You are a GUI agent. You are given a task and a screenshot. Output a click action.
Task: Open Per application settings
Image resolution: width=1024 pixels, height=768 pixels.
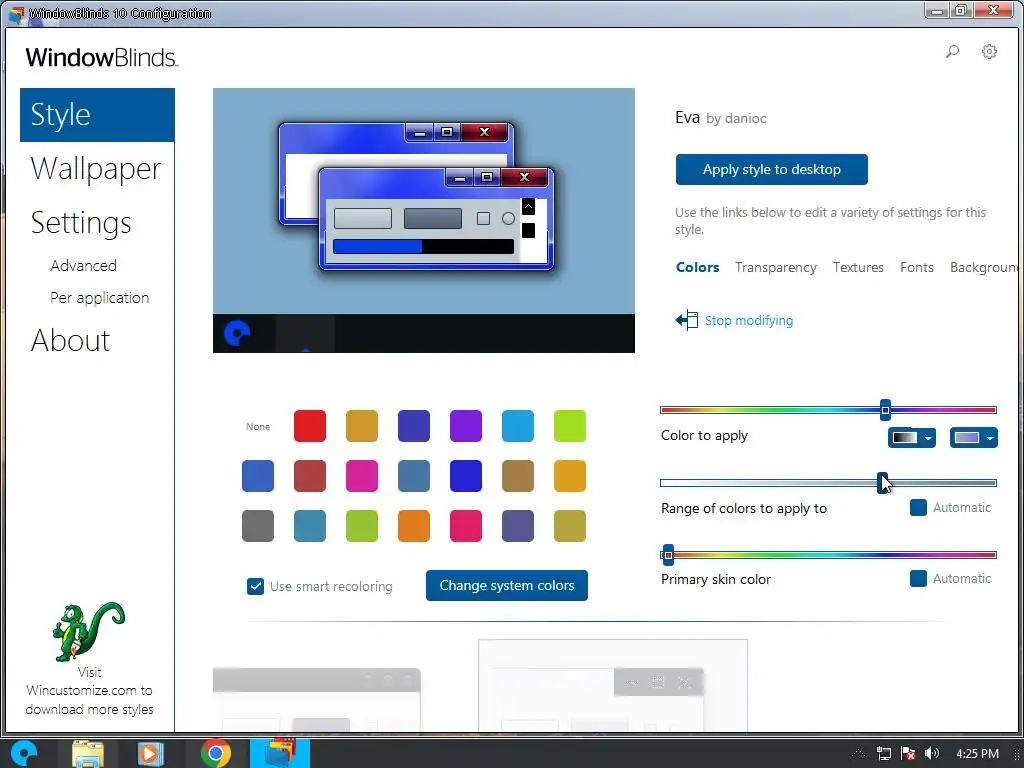tap(99, 298)
